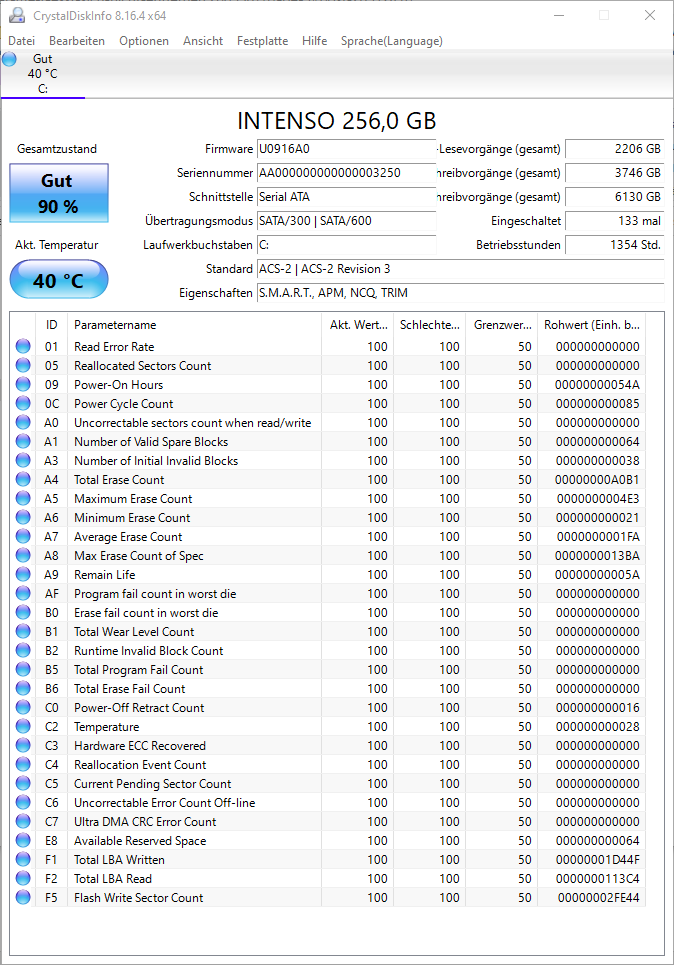Viewport: 674px width, 965px height.
Task: Click the Akt. Temperatur label
Action: click(x=57, y=245)
